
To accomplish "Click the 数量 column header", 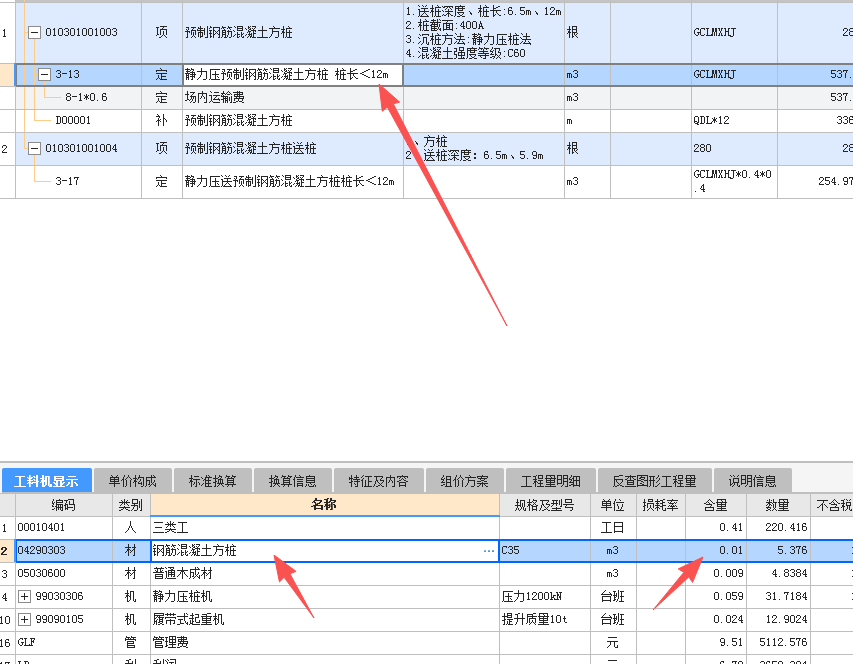I will pyautogui.click(x=777, y=505).
